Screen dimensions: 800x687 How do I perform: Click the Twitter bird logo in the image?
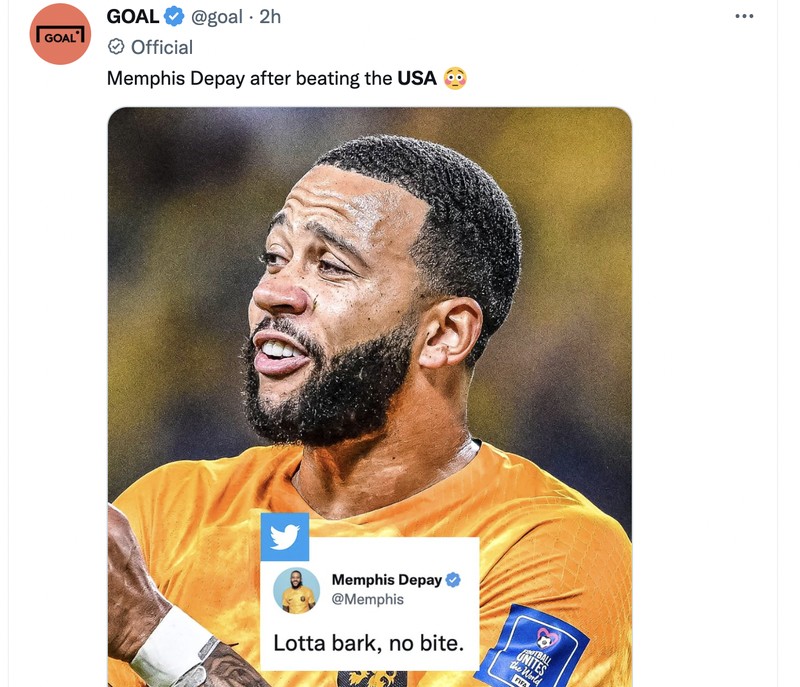pyautogui.click(x=285, y=537)
